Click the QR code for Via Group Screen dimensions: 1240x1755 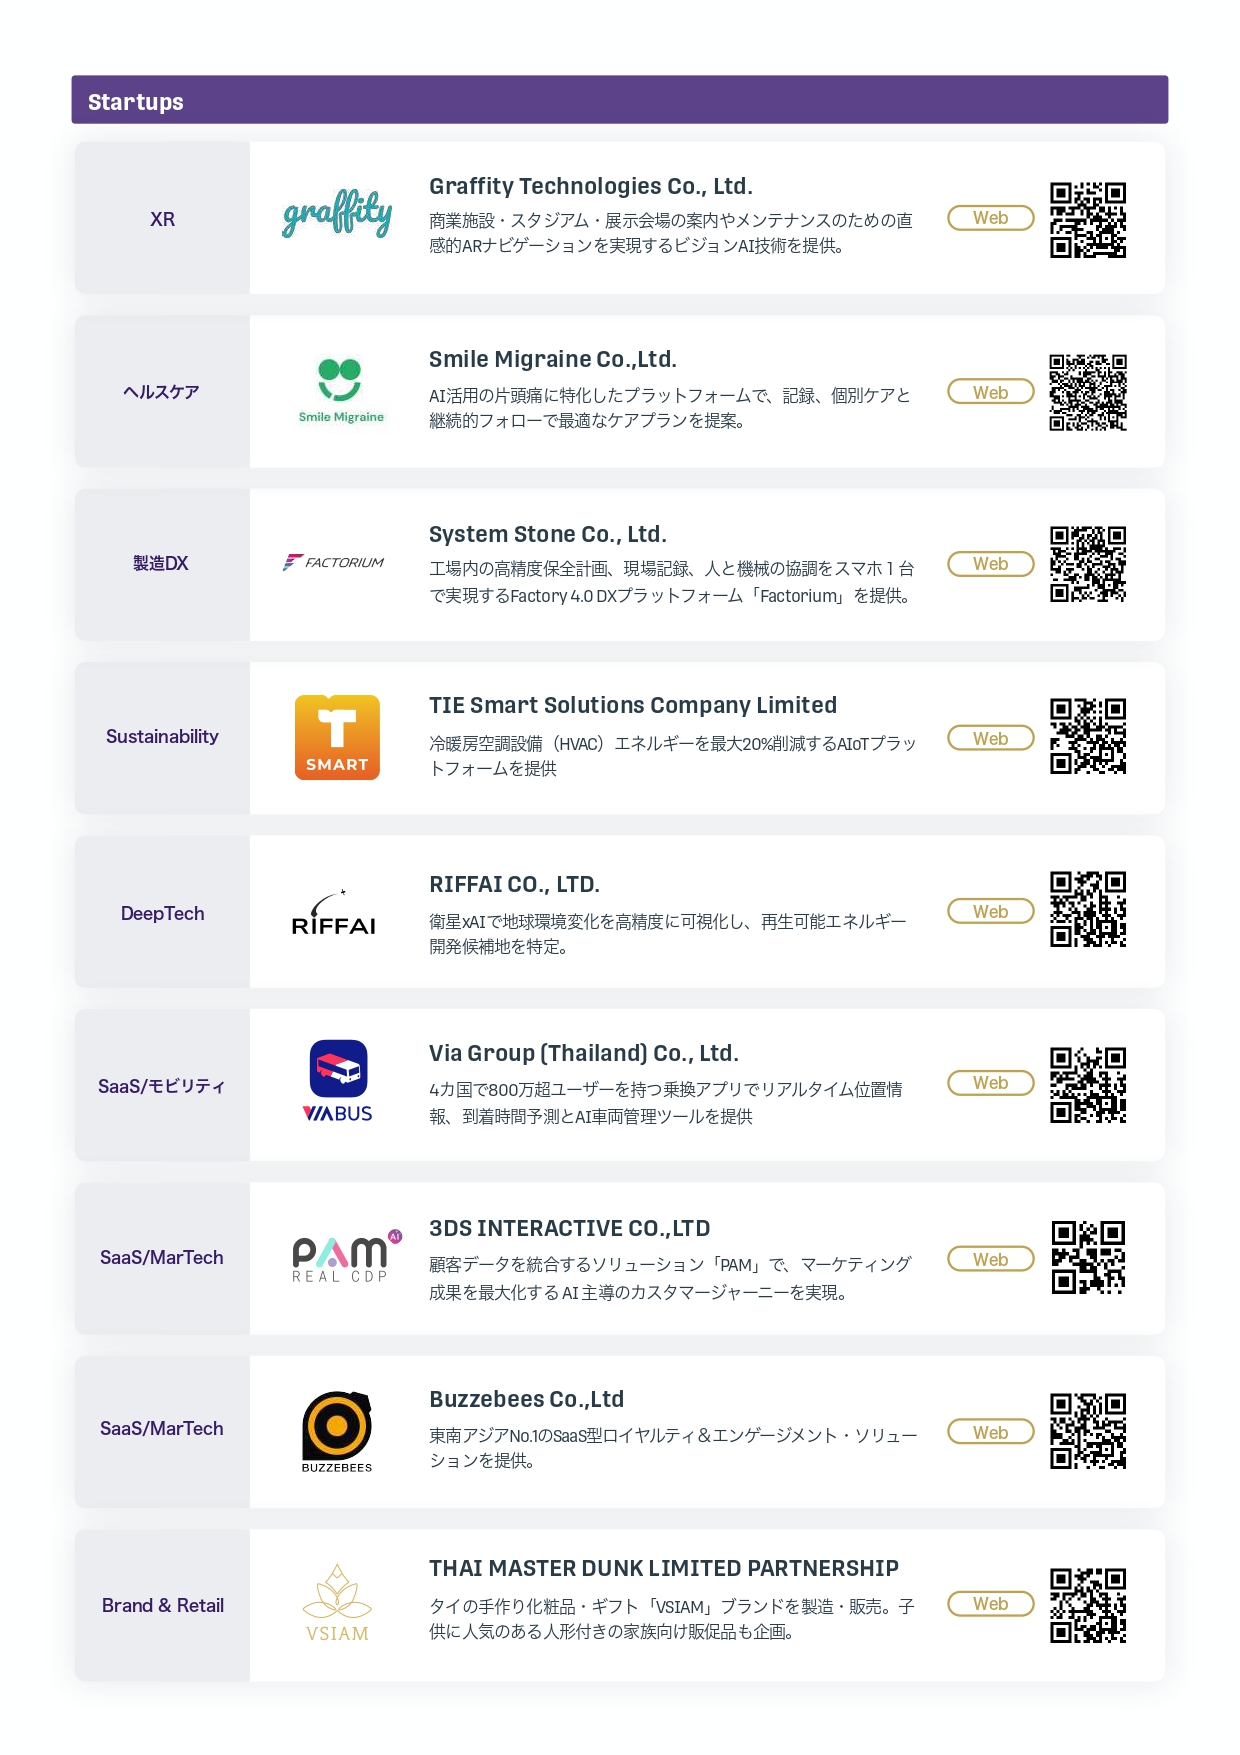tap(1088, 1085)
